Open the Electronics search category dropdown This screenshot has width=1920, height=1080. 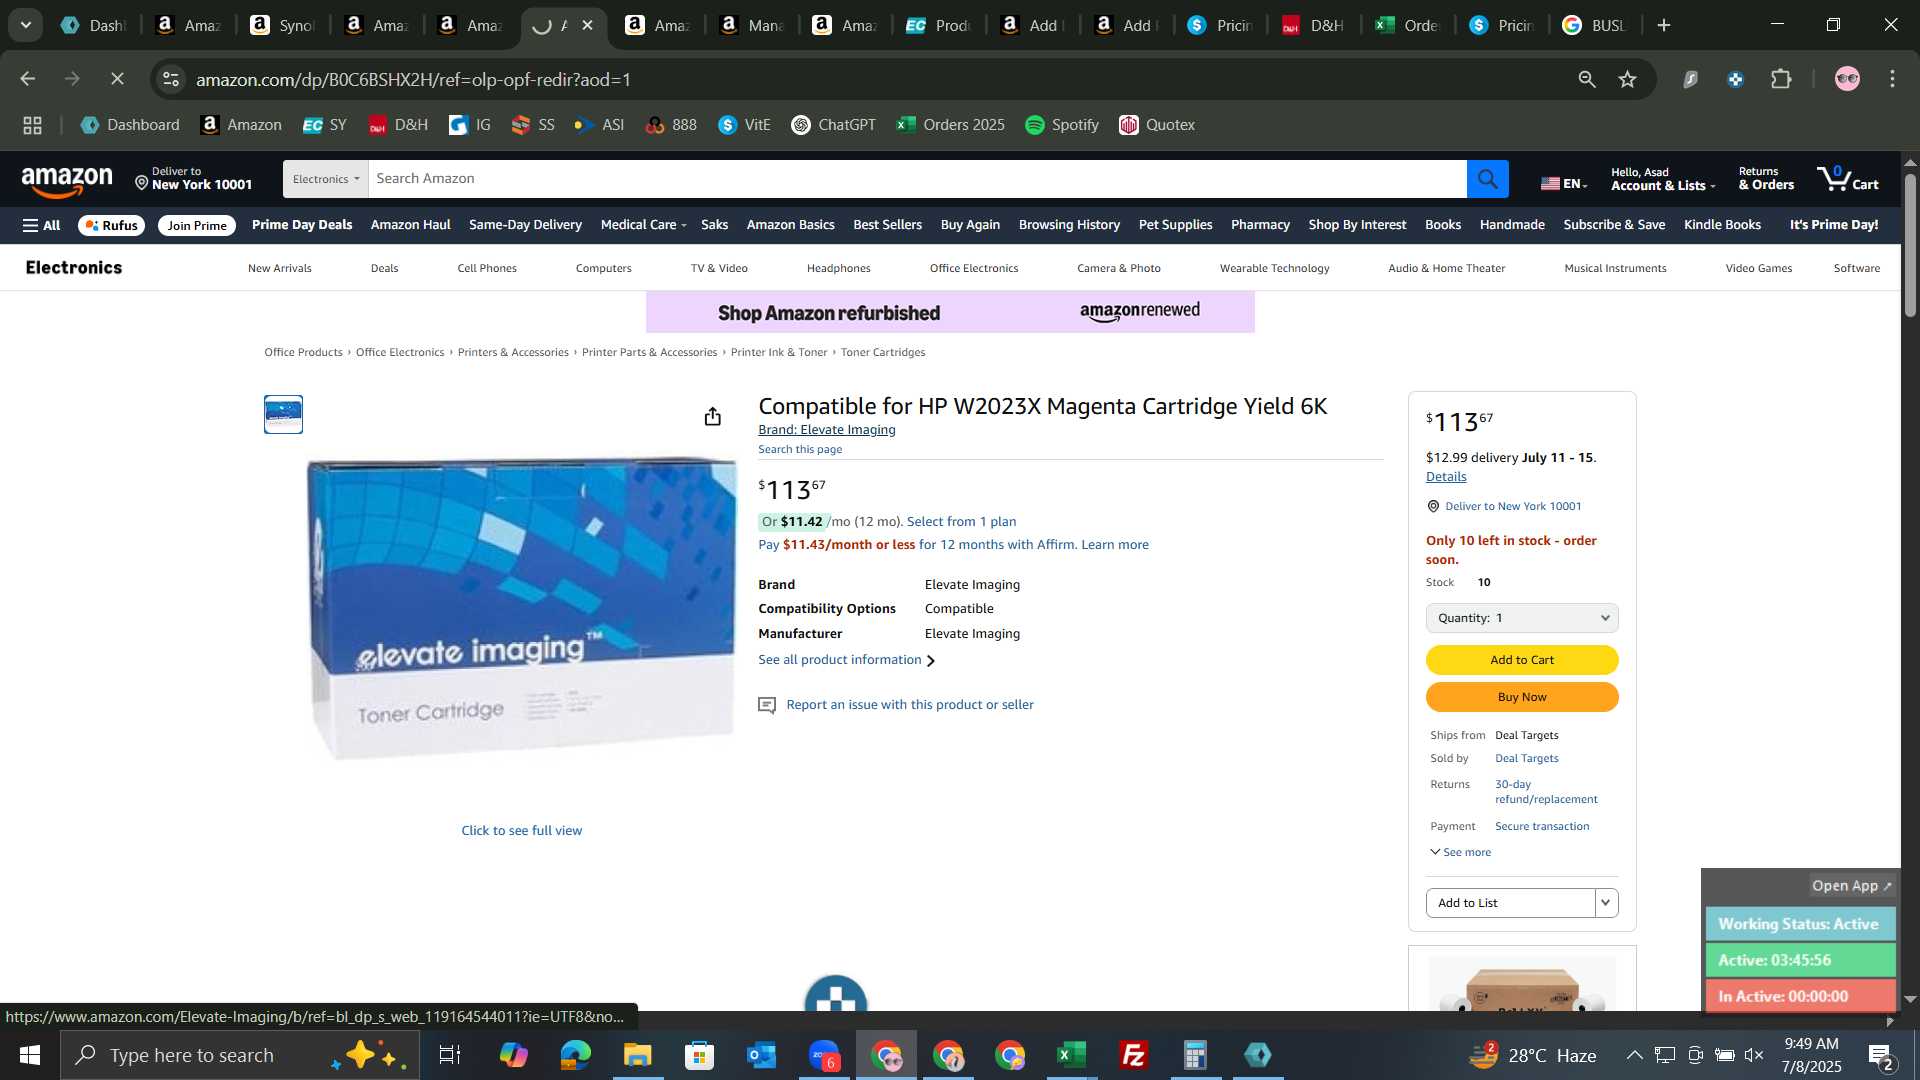[x=326, y=179]
